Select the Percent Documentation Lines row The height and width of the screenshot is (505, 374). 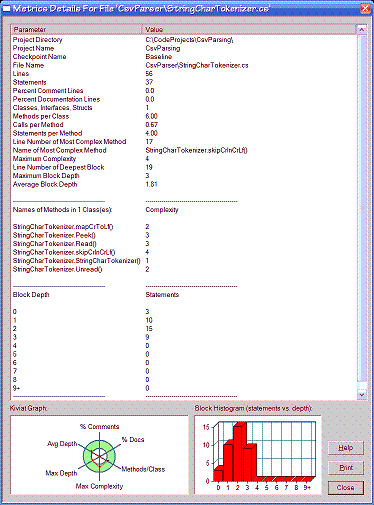[184, 99]
